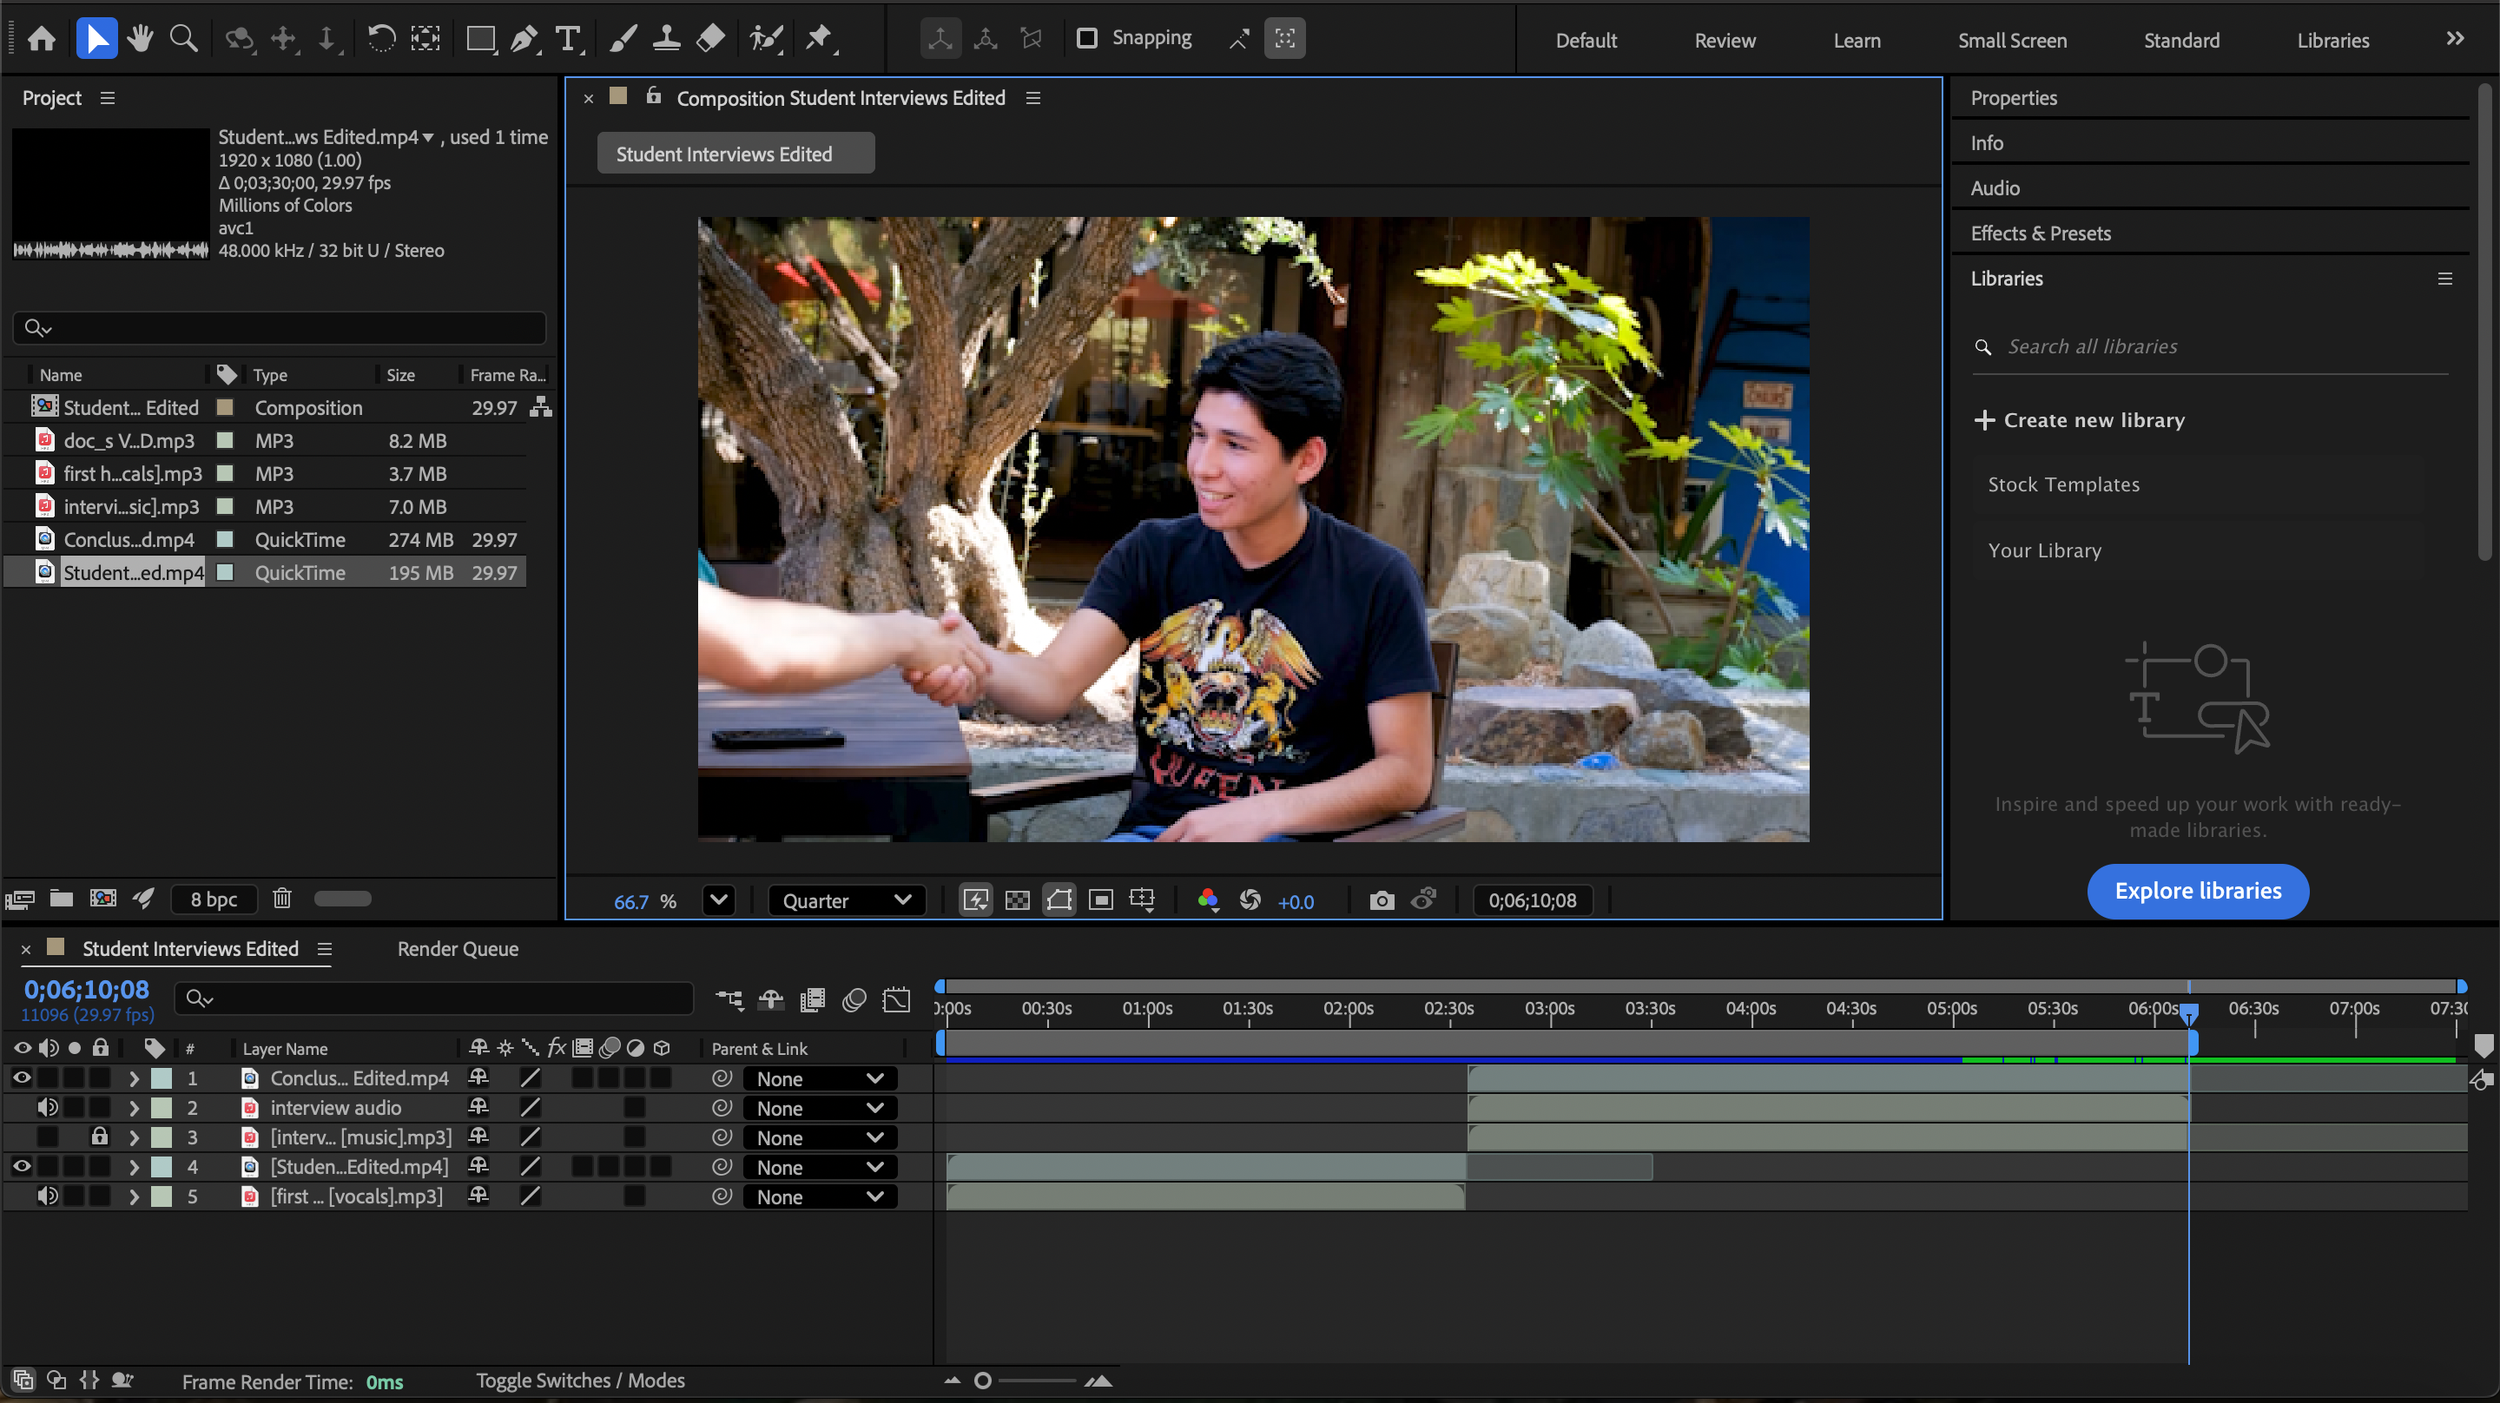This screenshot has width=2500, height=1403.
Task: Click the trash icon in Project panel
Action: 282,898
